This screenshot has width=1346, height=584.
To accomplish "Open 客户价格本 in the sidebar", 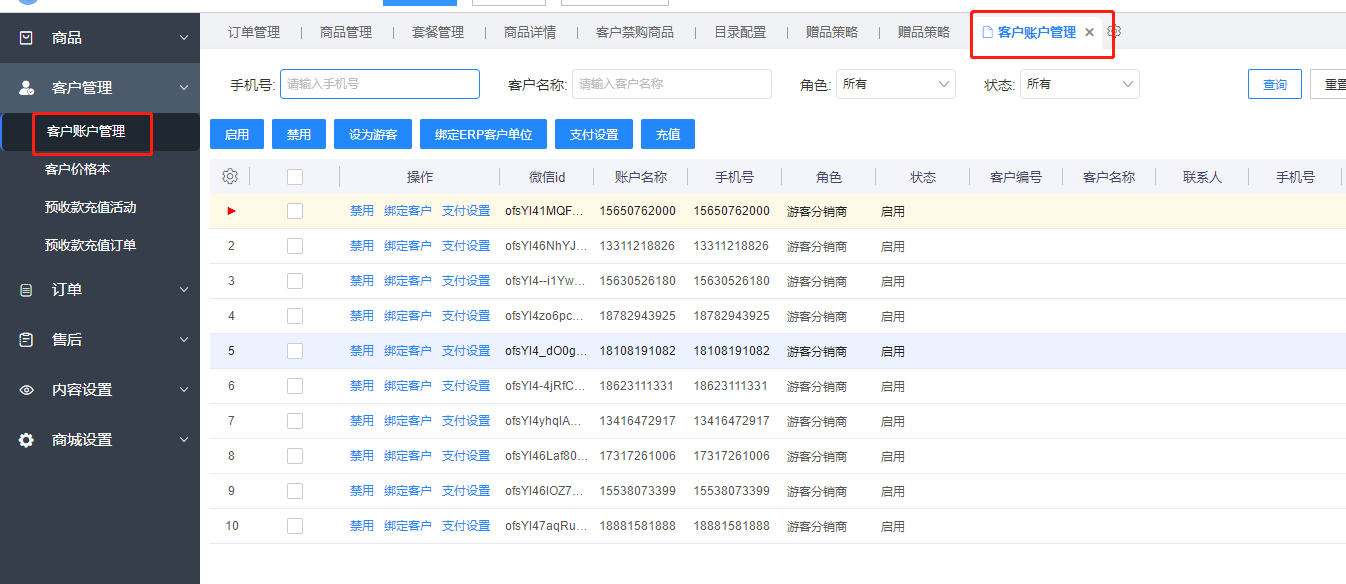I will (x=77, y=170).
